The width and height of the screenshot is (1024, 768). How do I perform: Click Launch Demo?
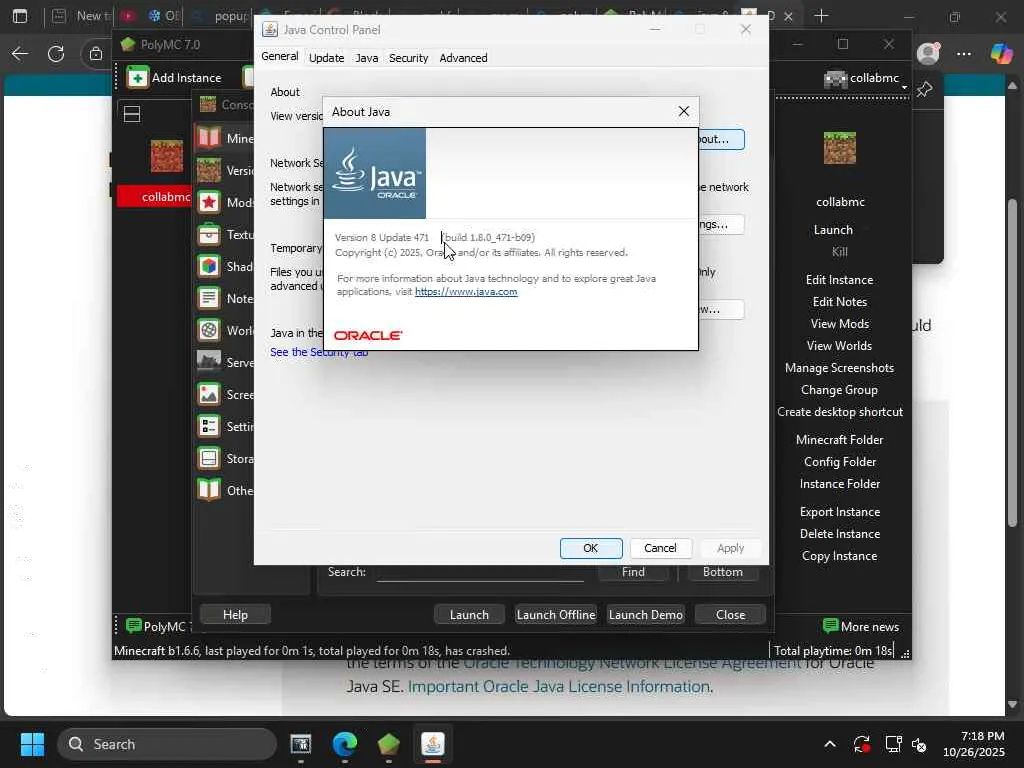point(645,615)
